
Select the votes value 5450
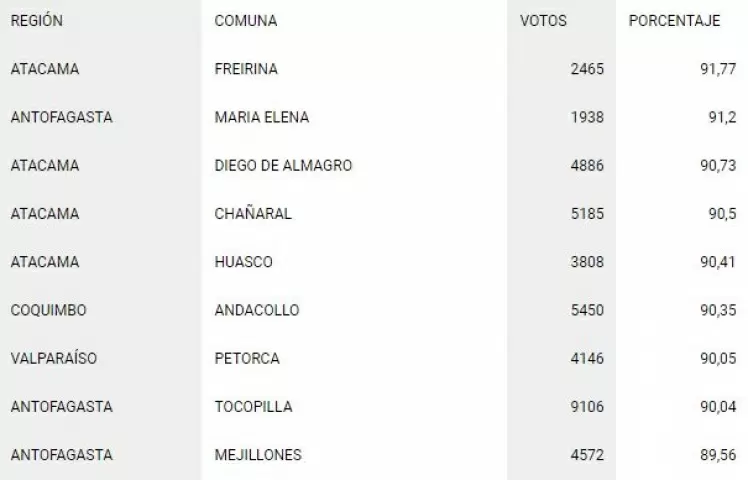587,310
